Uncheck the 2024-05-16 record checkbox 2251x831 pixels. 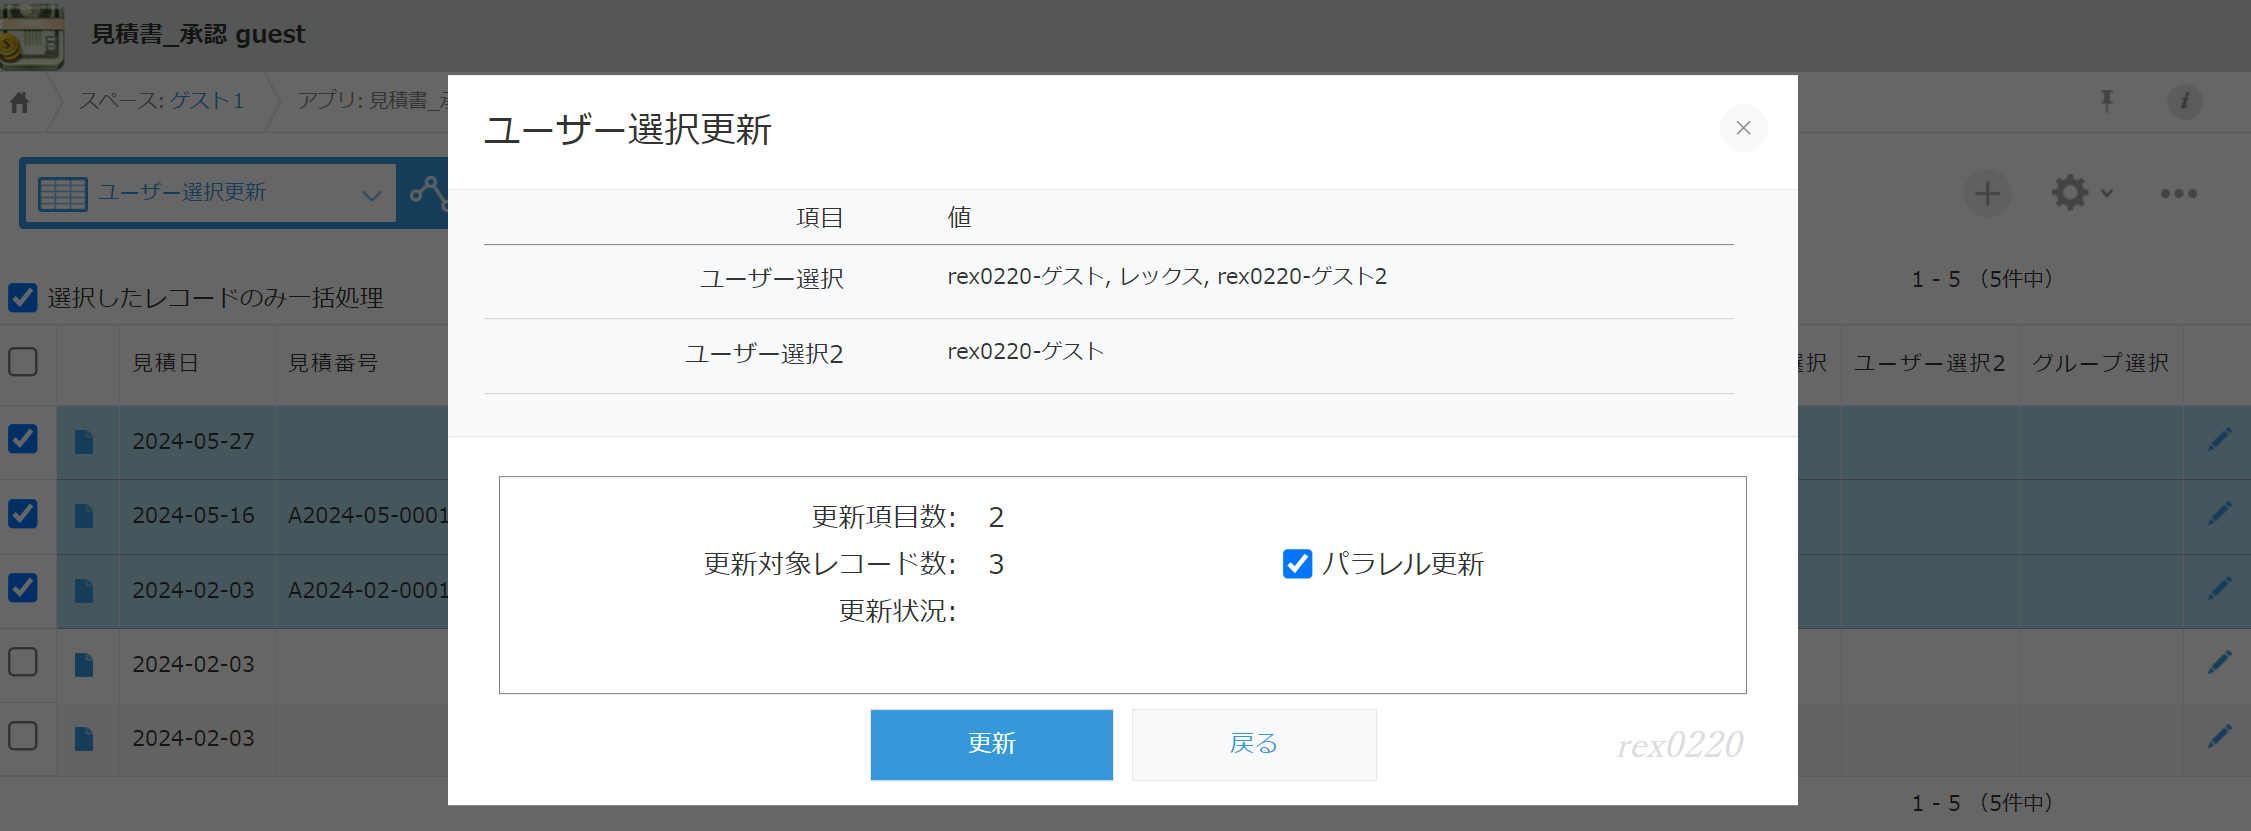(x=23, y=514)
